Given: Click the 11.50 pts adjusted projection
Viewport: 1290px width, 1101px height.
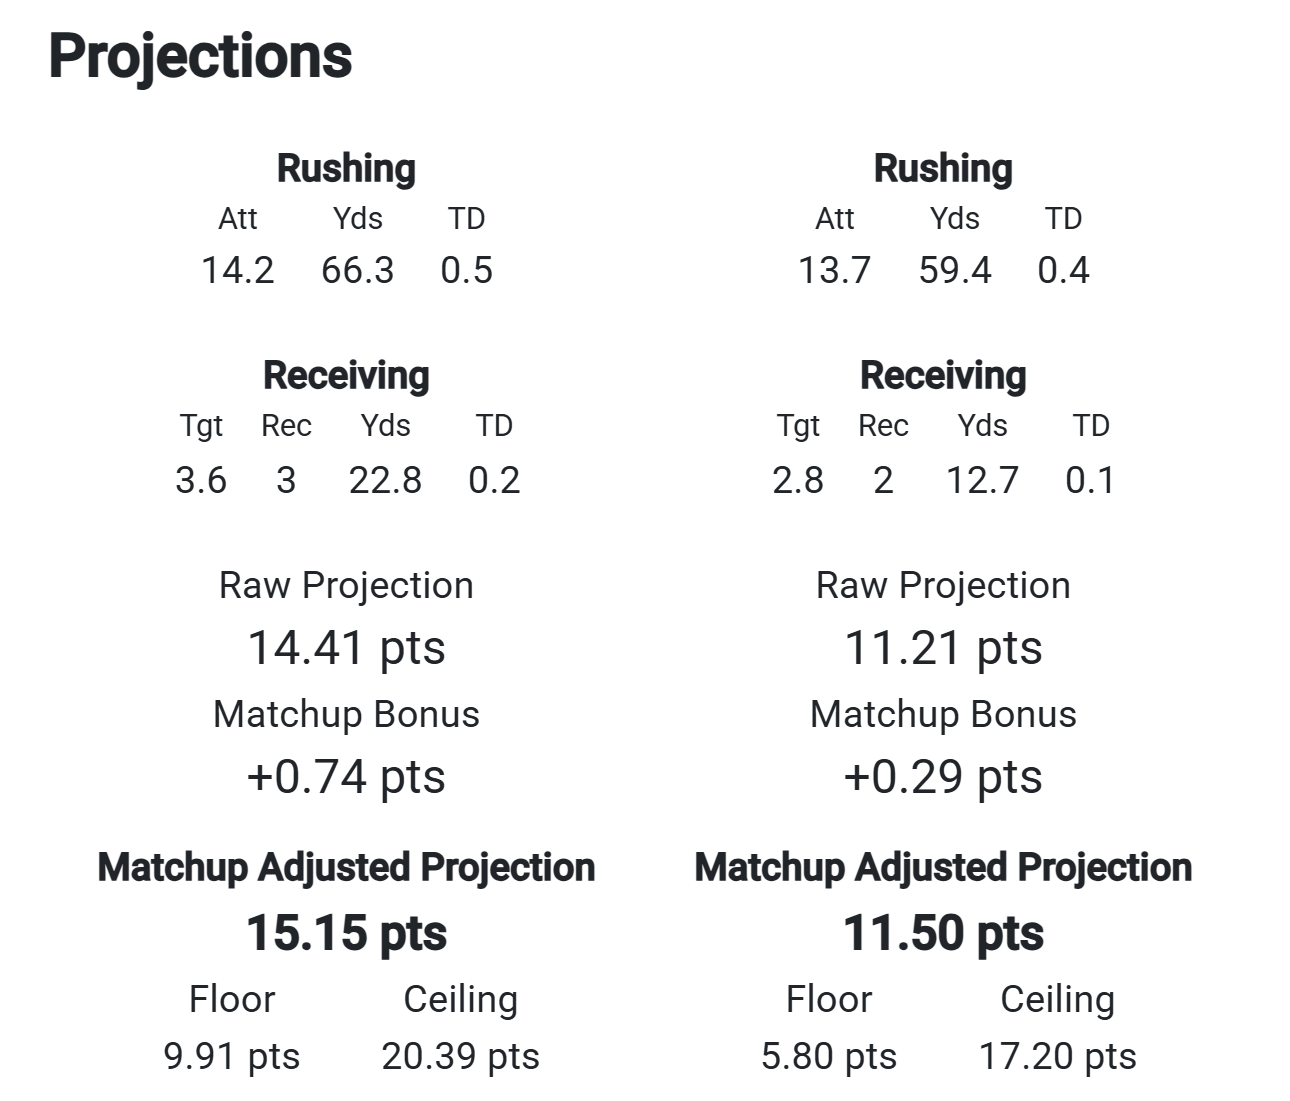Looking at the screenshot, I should tap(943, 933).
